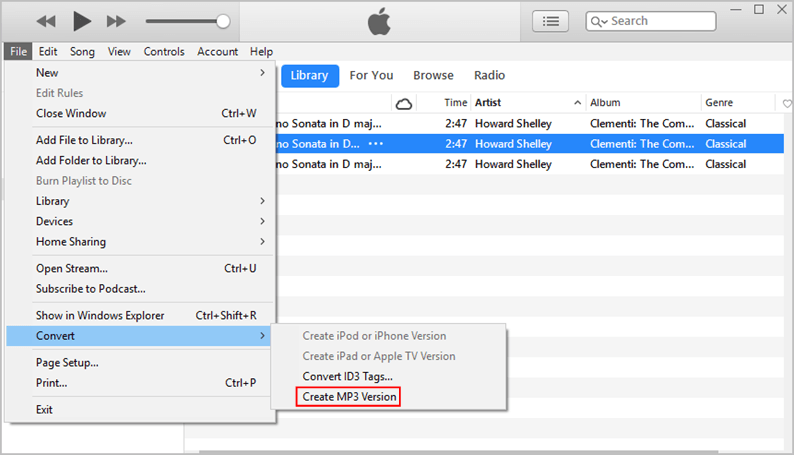Viewport: 794px width, 455px height.
Task: Click the sort arrow on Artist column
Action: pyautogui.click(x=577, y=103)
